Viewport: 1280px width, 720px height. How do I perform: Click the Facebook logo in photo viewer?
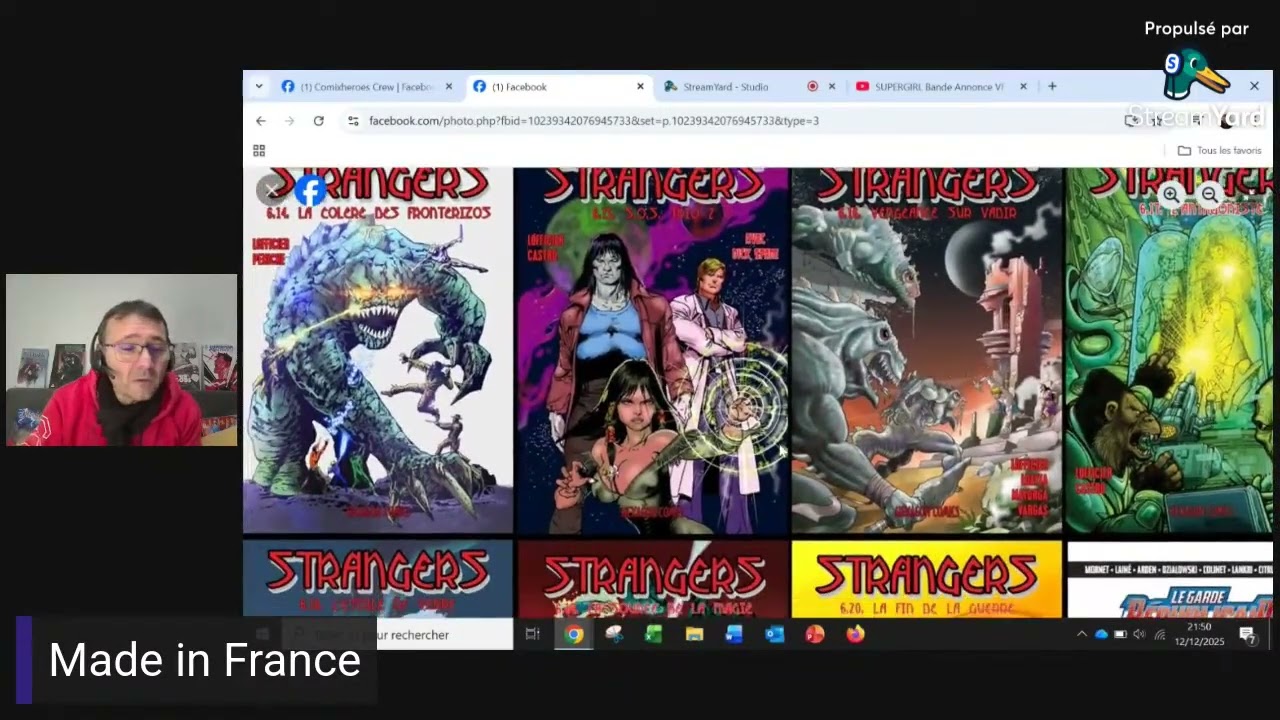(x=310, y=190)
